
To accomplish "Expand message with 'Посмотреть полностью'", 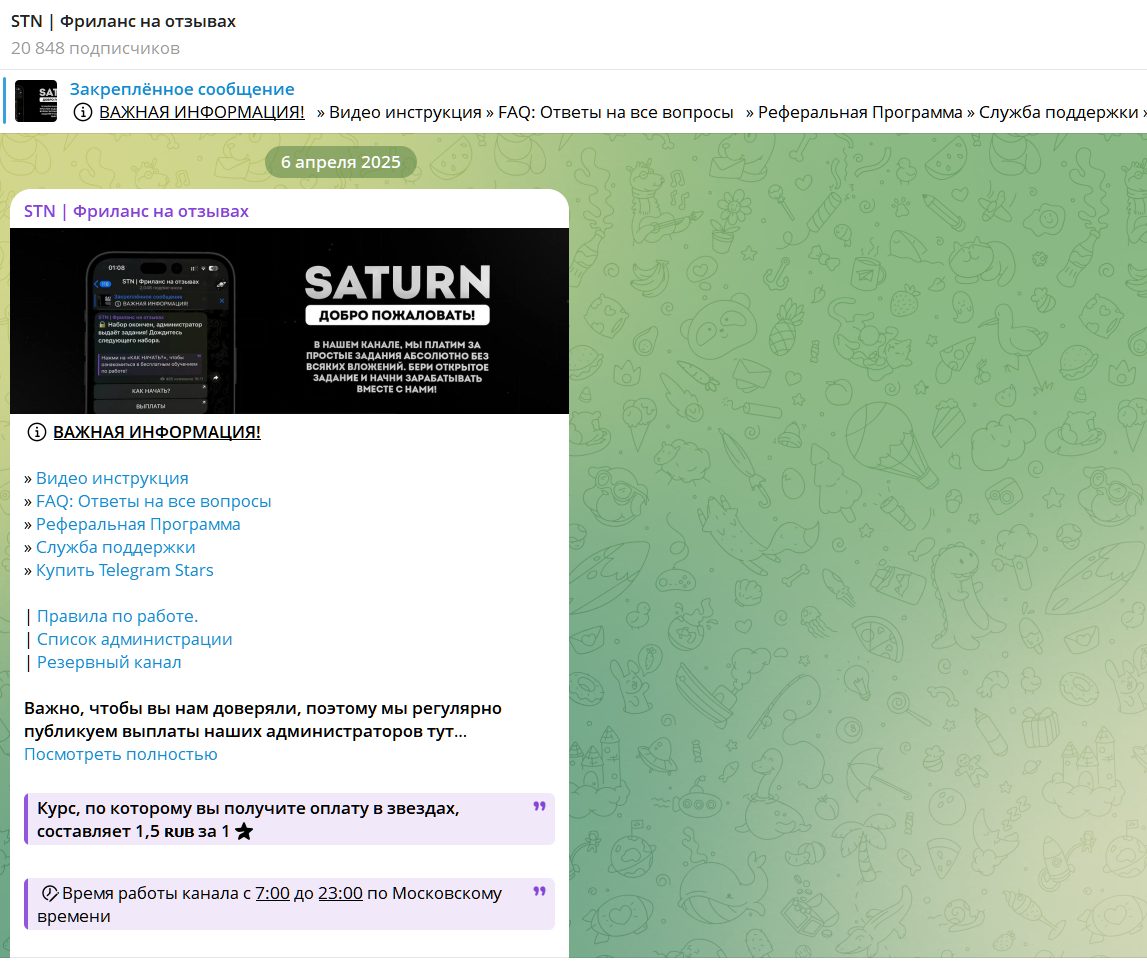I will [x=121, y=754].
